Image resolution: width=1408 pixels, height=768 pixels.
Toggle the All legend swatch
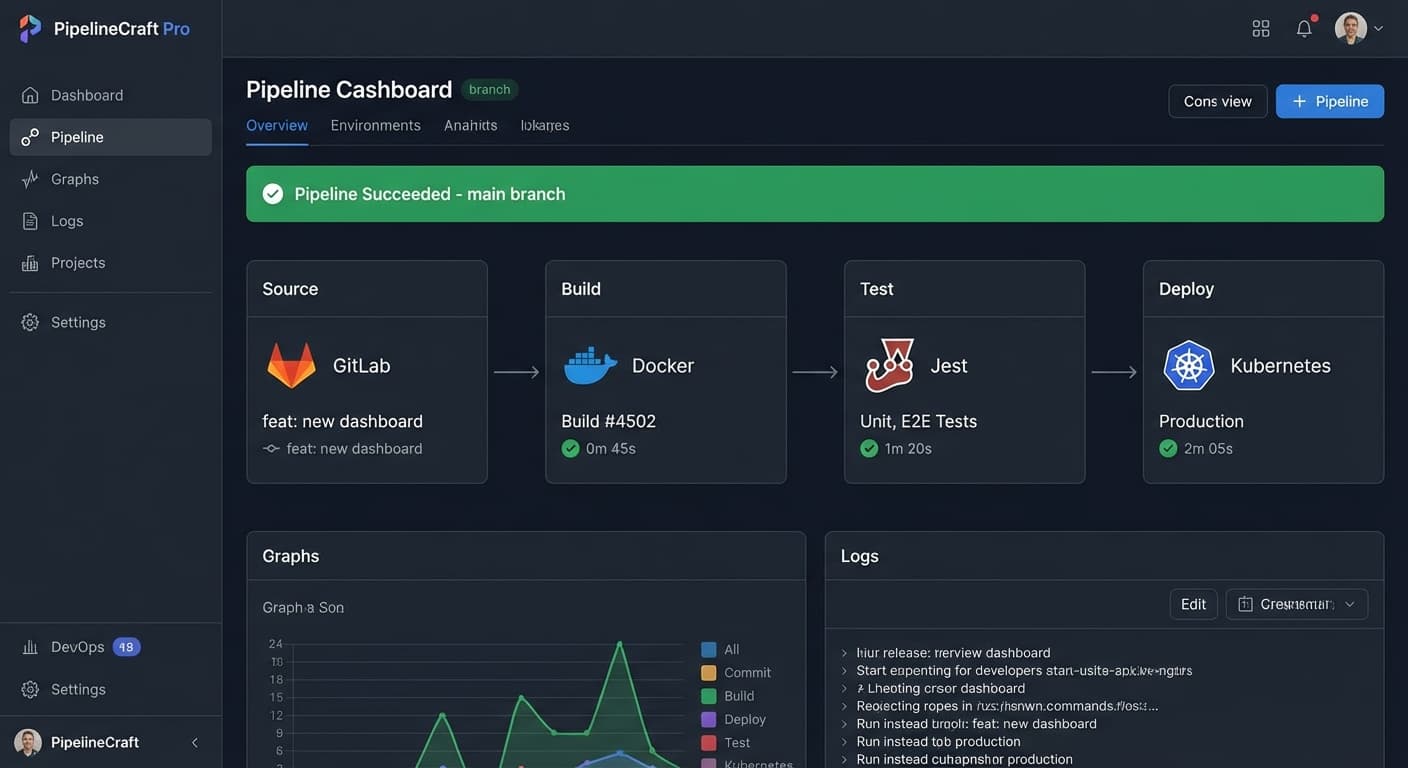point(709,650)
